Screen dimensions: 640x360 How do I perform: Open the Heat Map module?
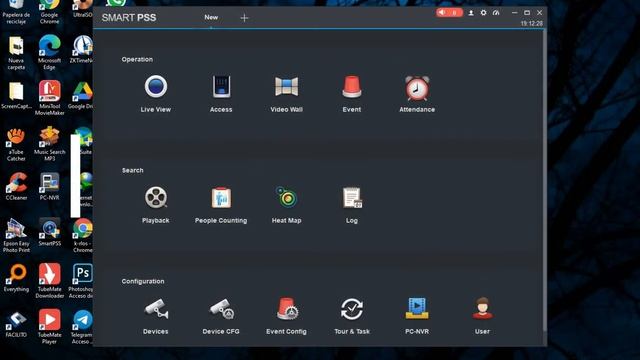[286, 204]
